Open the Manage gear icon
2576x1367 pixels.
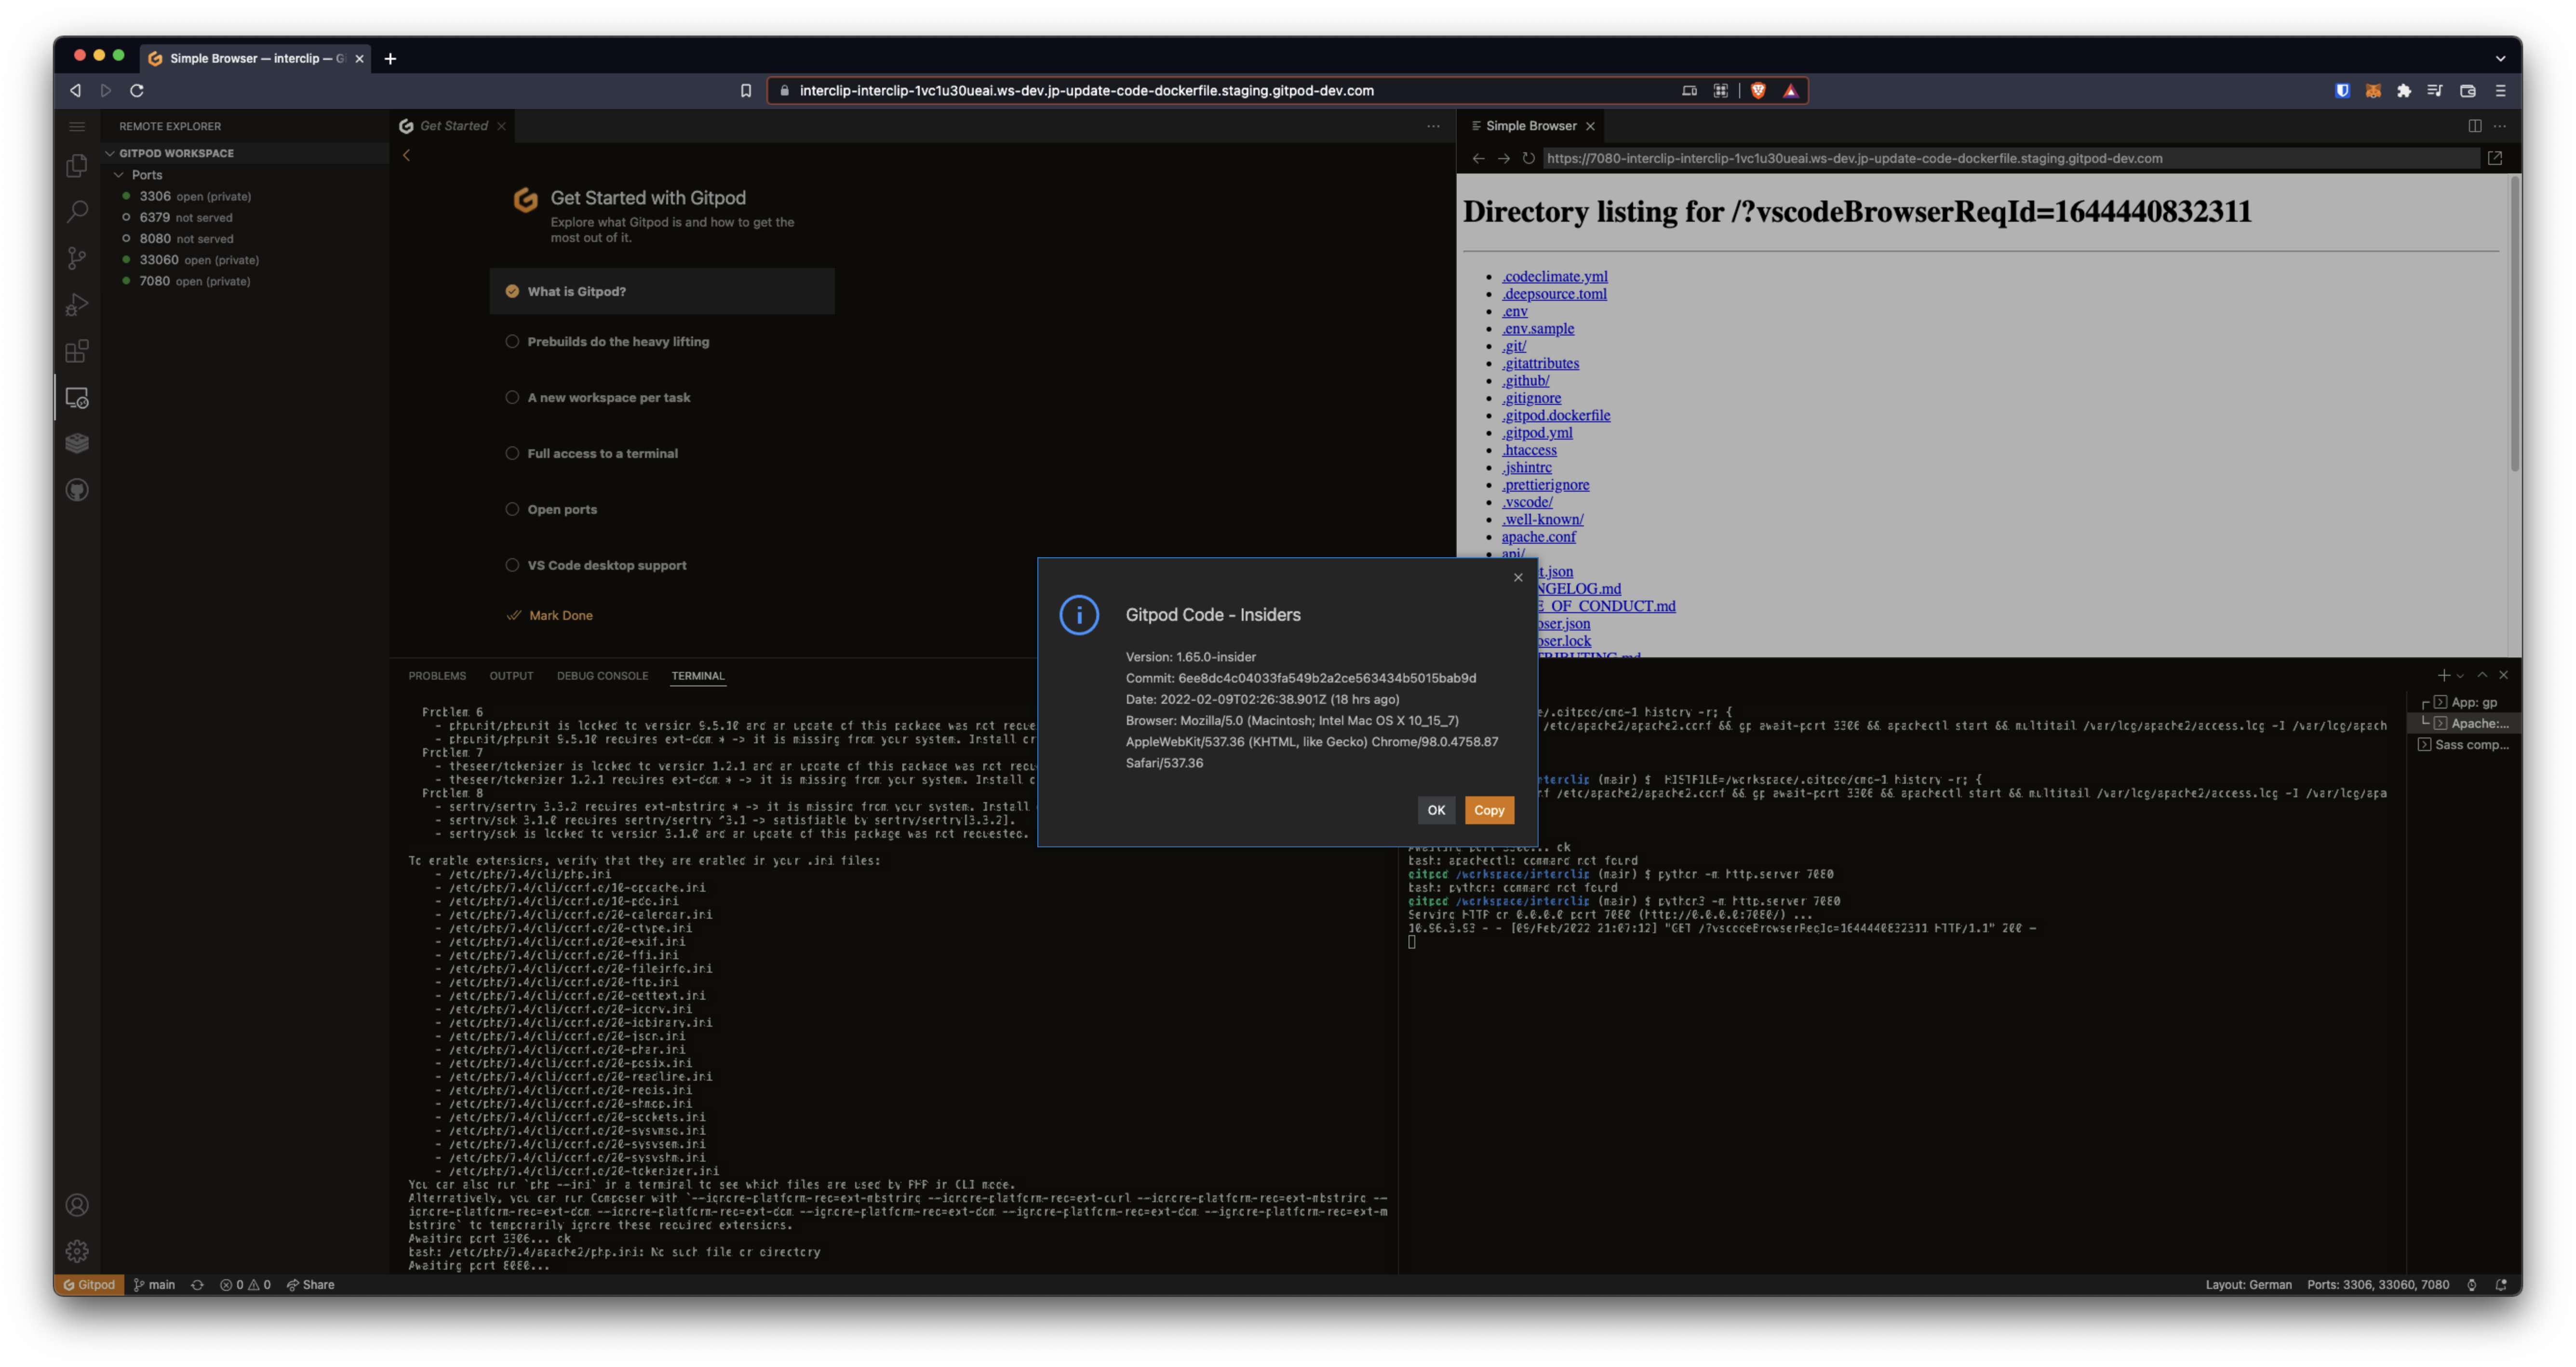pos(77,1251)
